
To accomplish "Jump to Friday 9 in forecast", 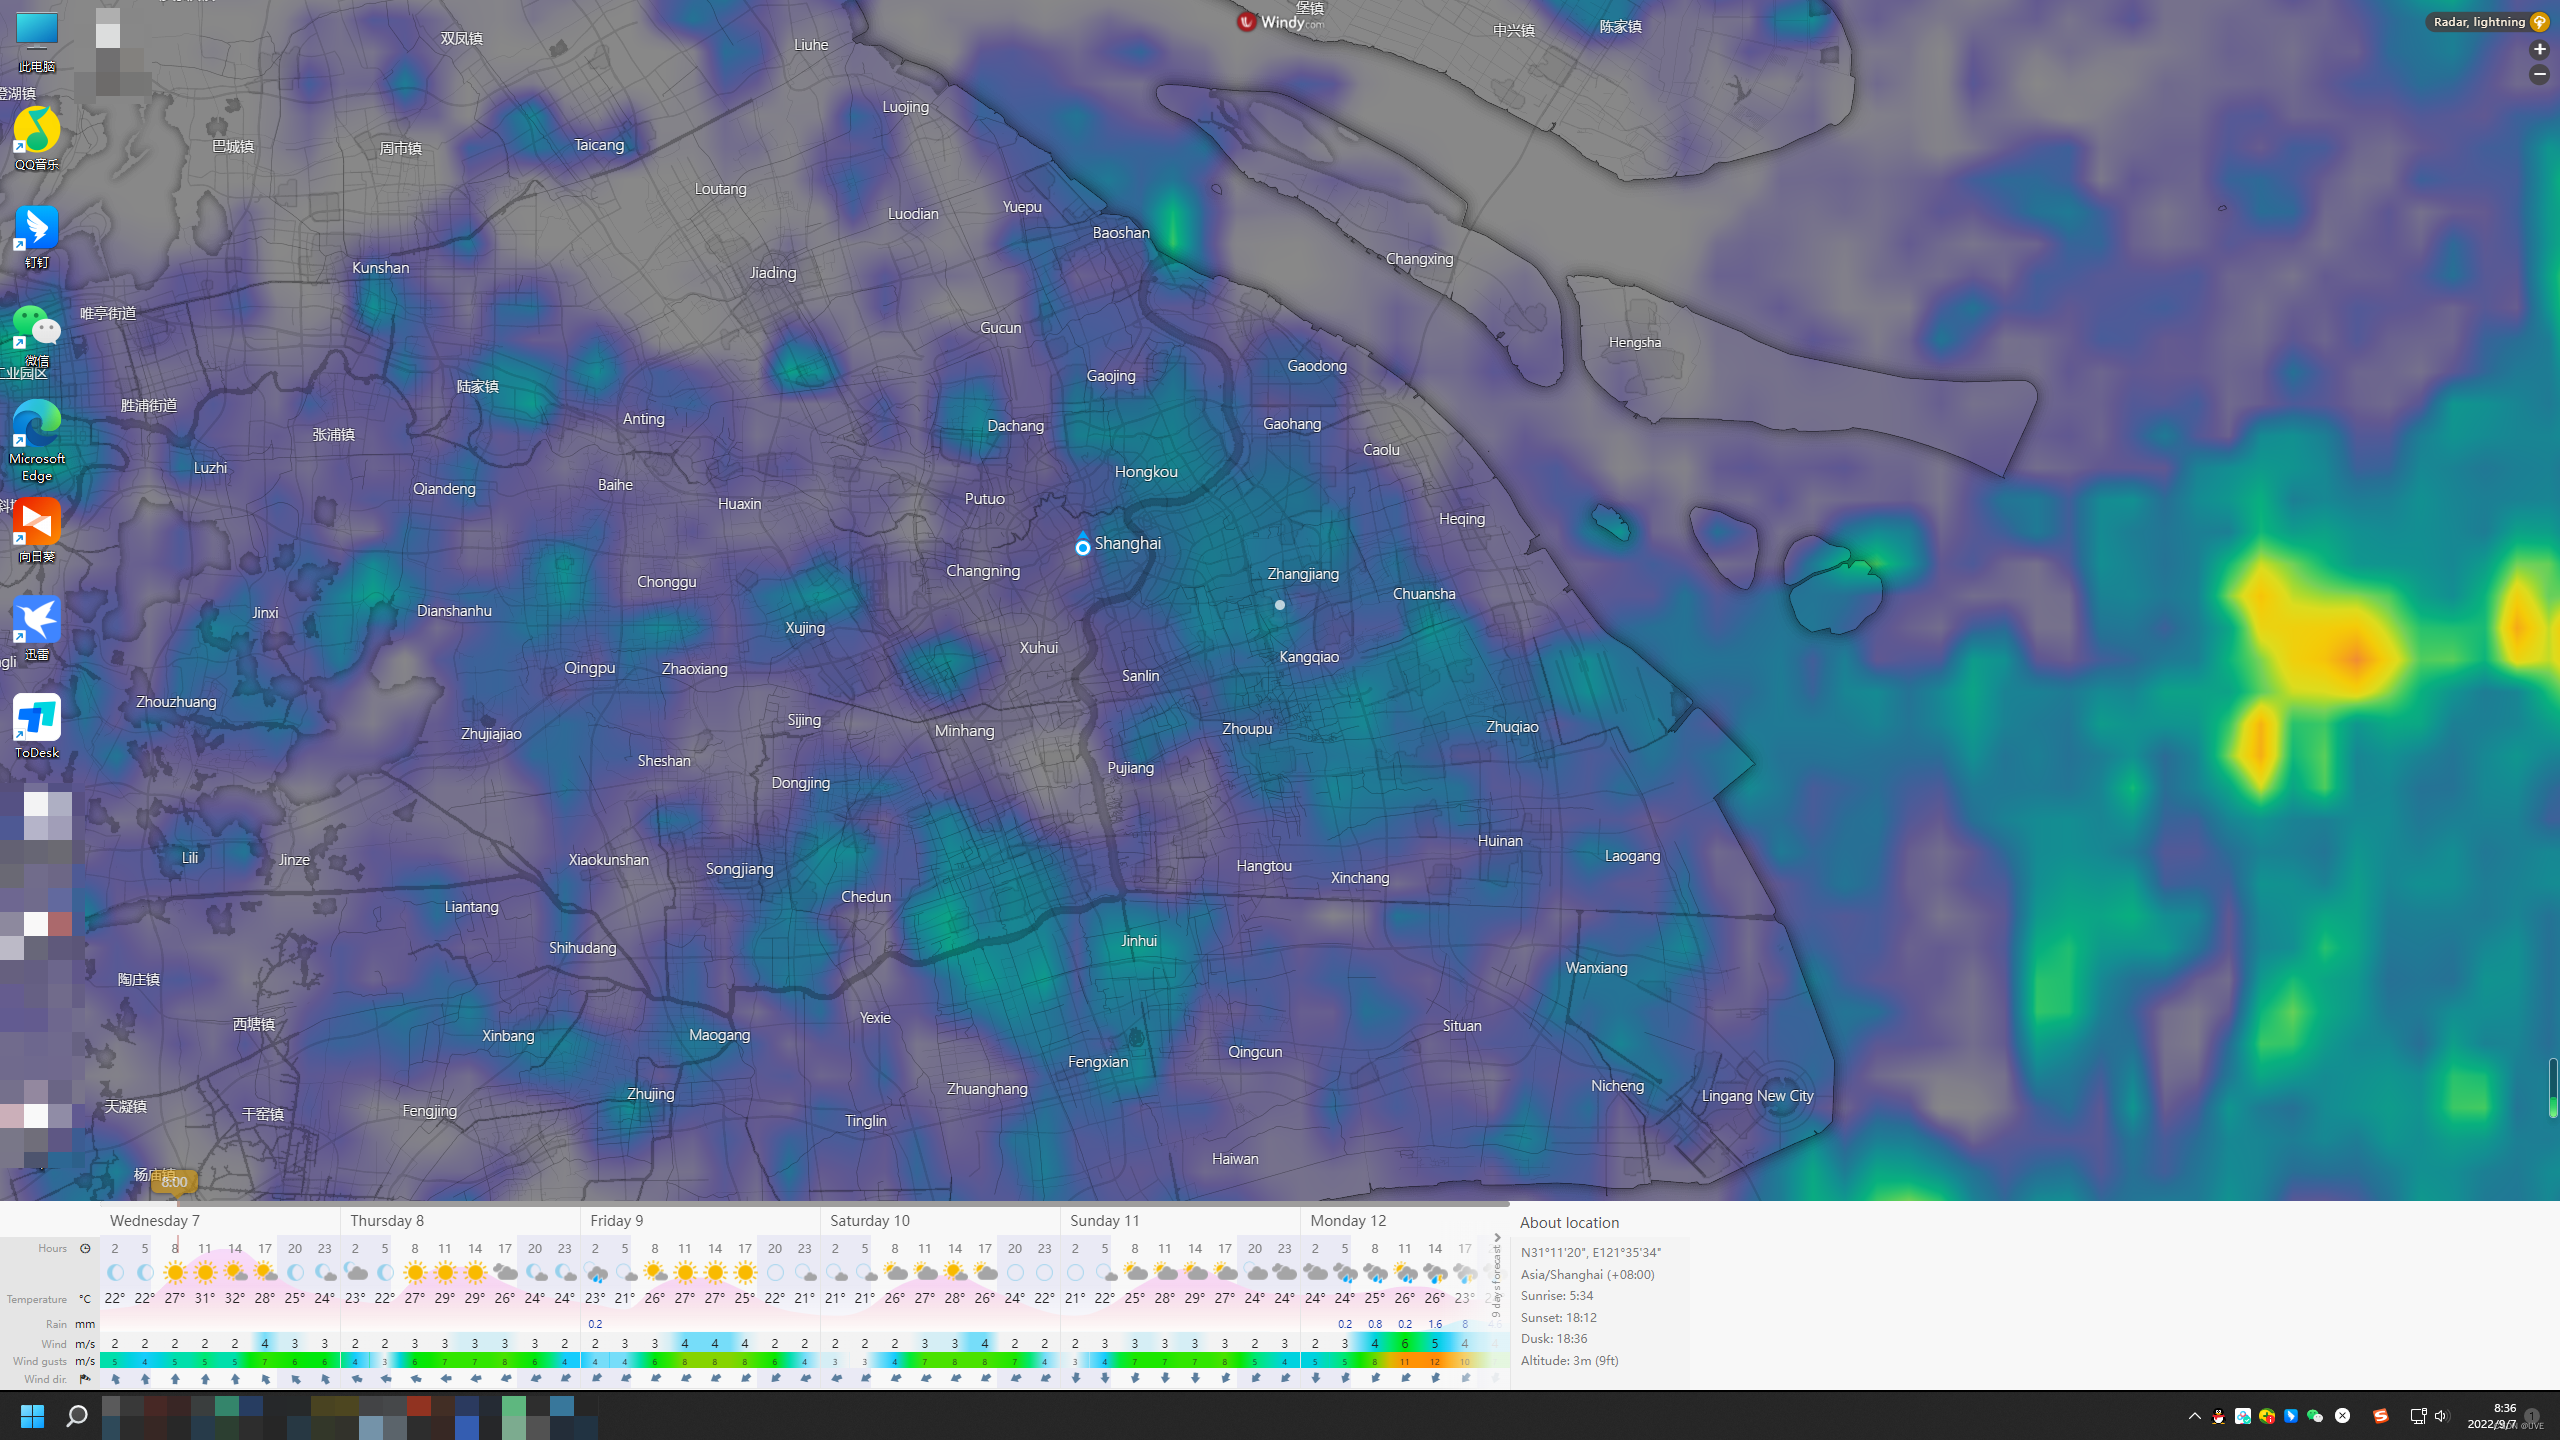I will point(616,1221).
